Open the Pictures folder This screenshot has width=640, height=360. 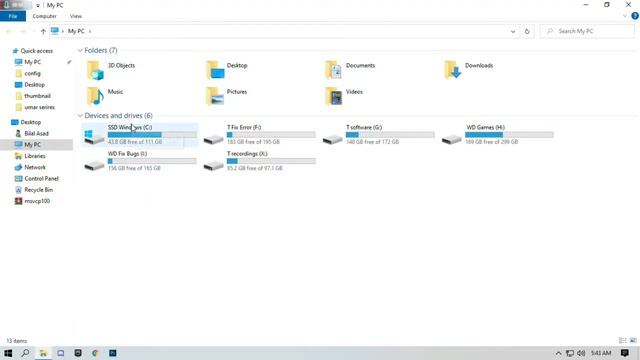click(215, 96)
